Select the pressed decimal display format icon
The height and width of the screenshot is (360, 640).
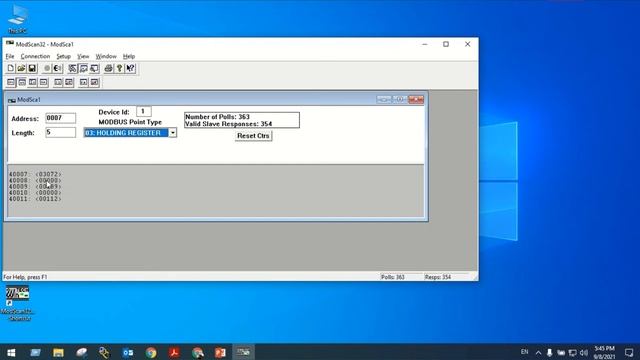point(22,82)
